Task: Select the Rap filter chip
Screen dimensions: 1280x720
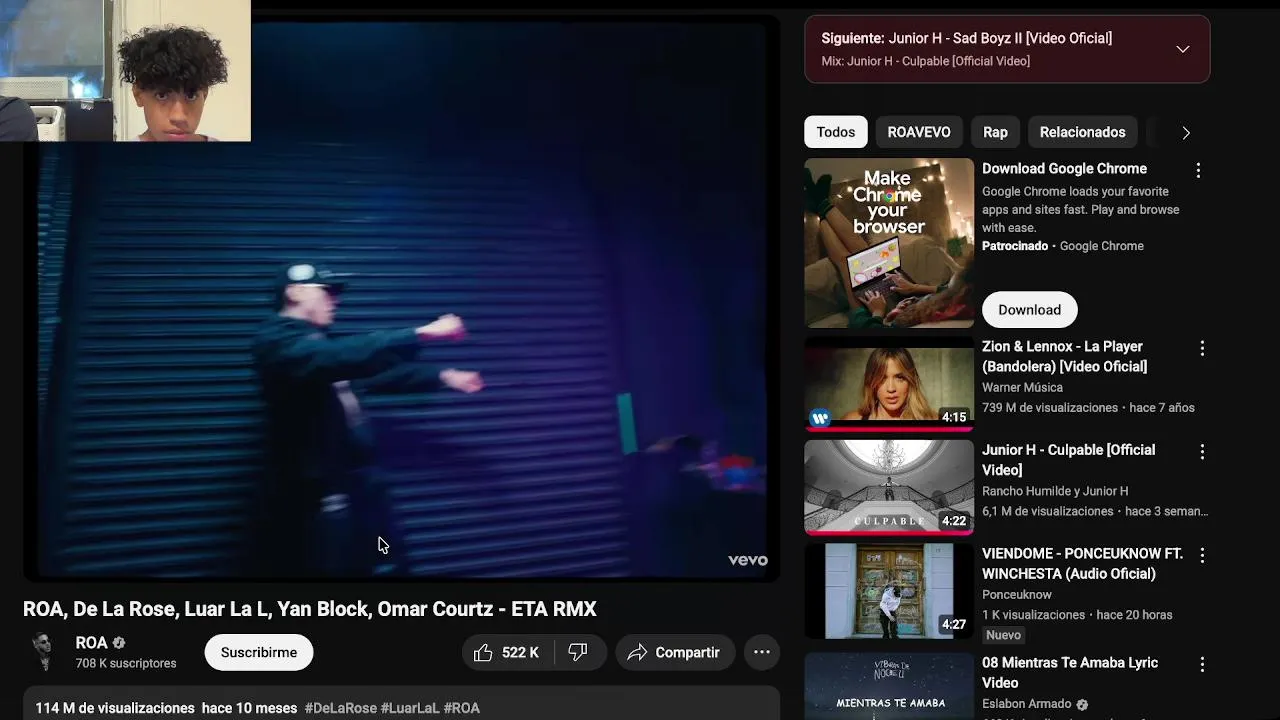Action: tap(995, 132)
